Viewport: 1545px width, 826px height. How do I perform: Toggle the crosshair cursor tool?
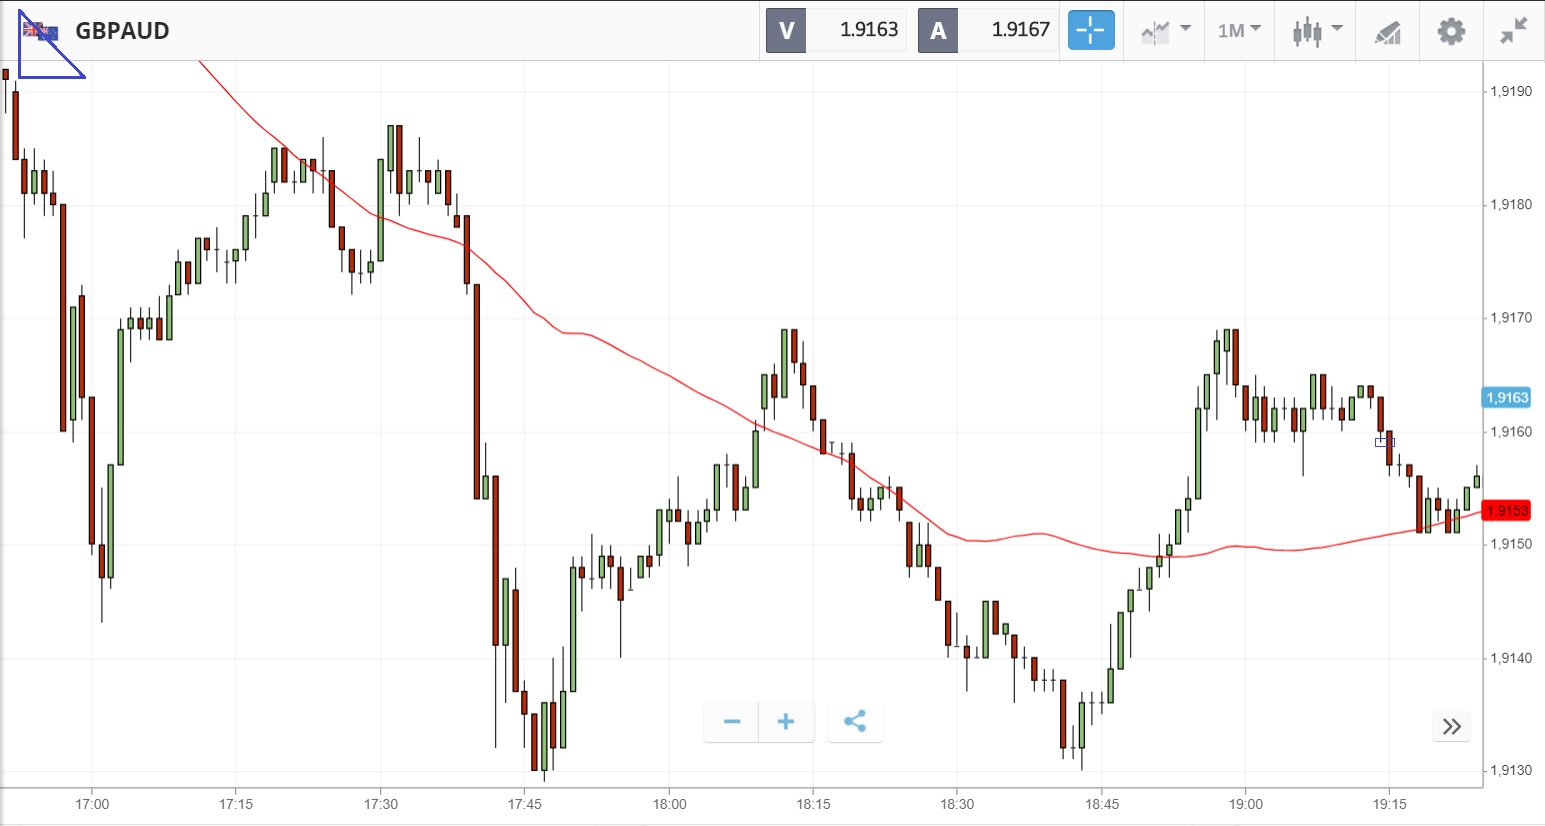tap(1090, 30)
